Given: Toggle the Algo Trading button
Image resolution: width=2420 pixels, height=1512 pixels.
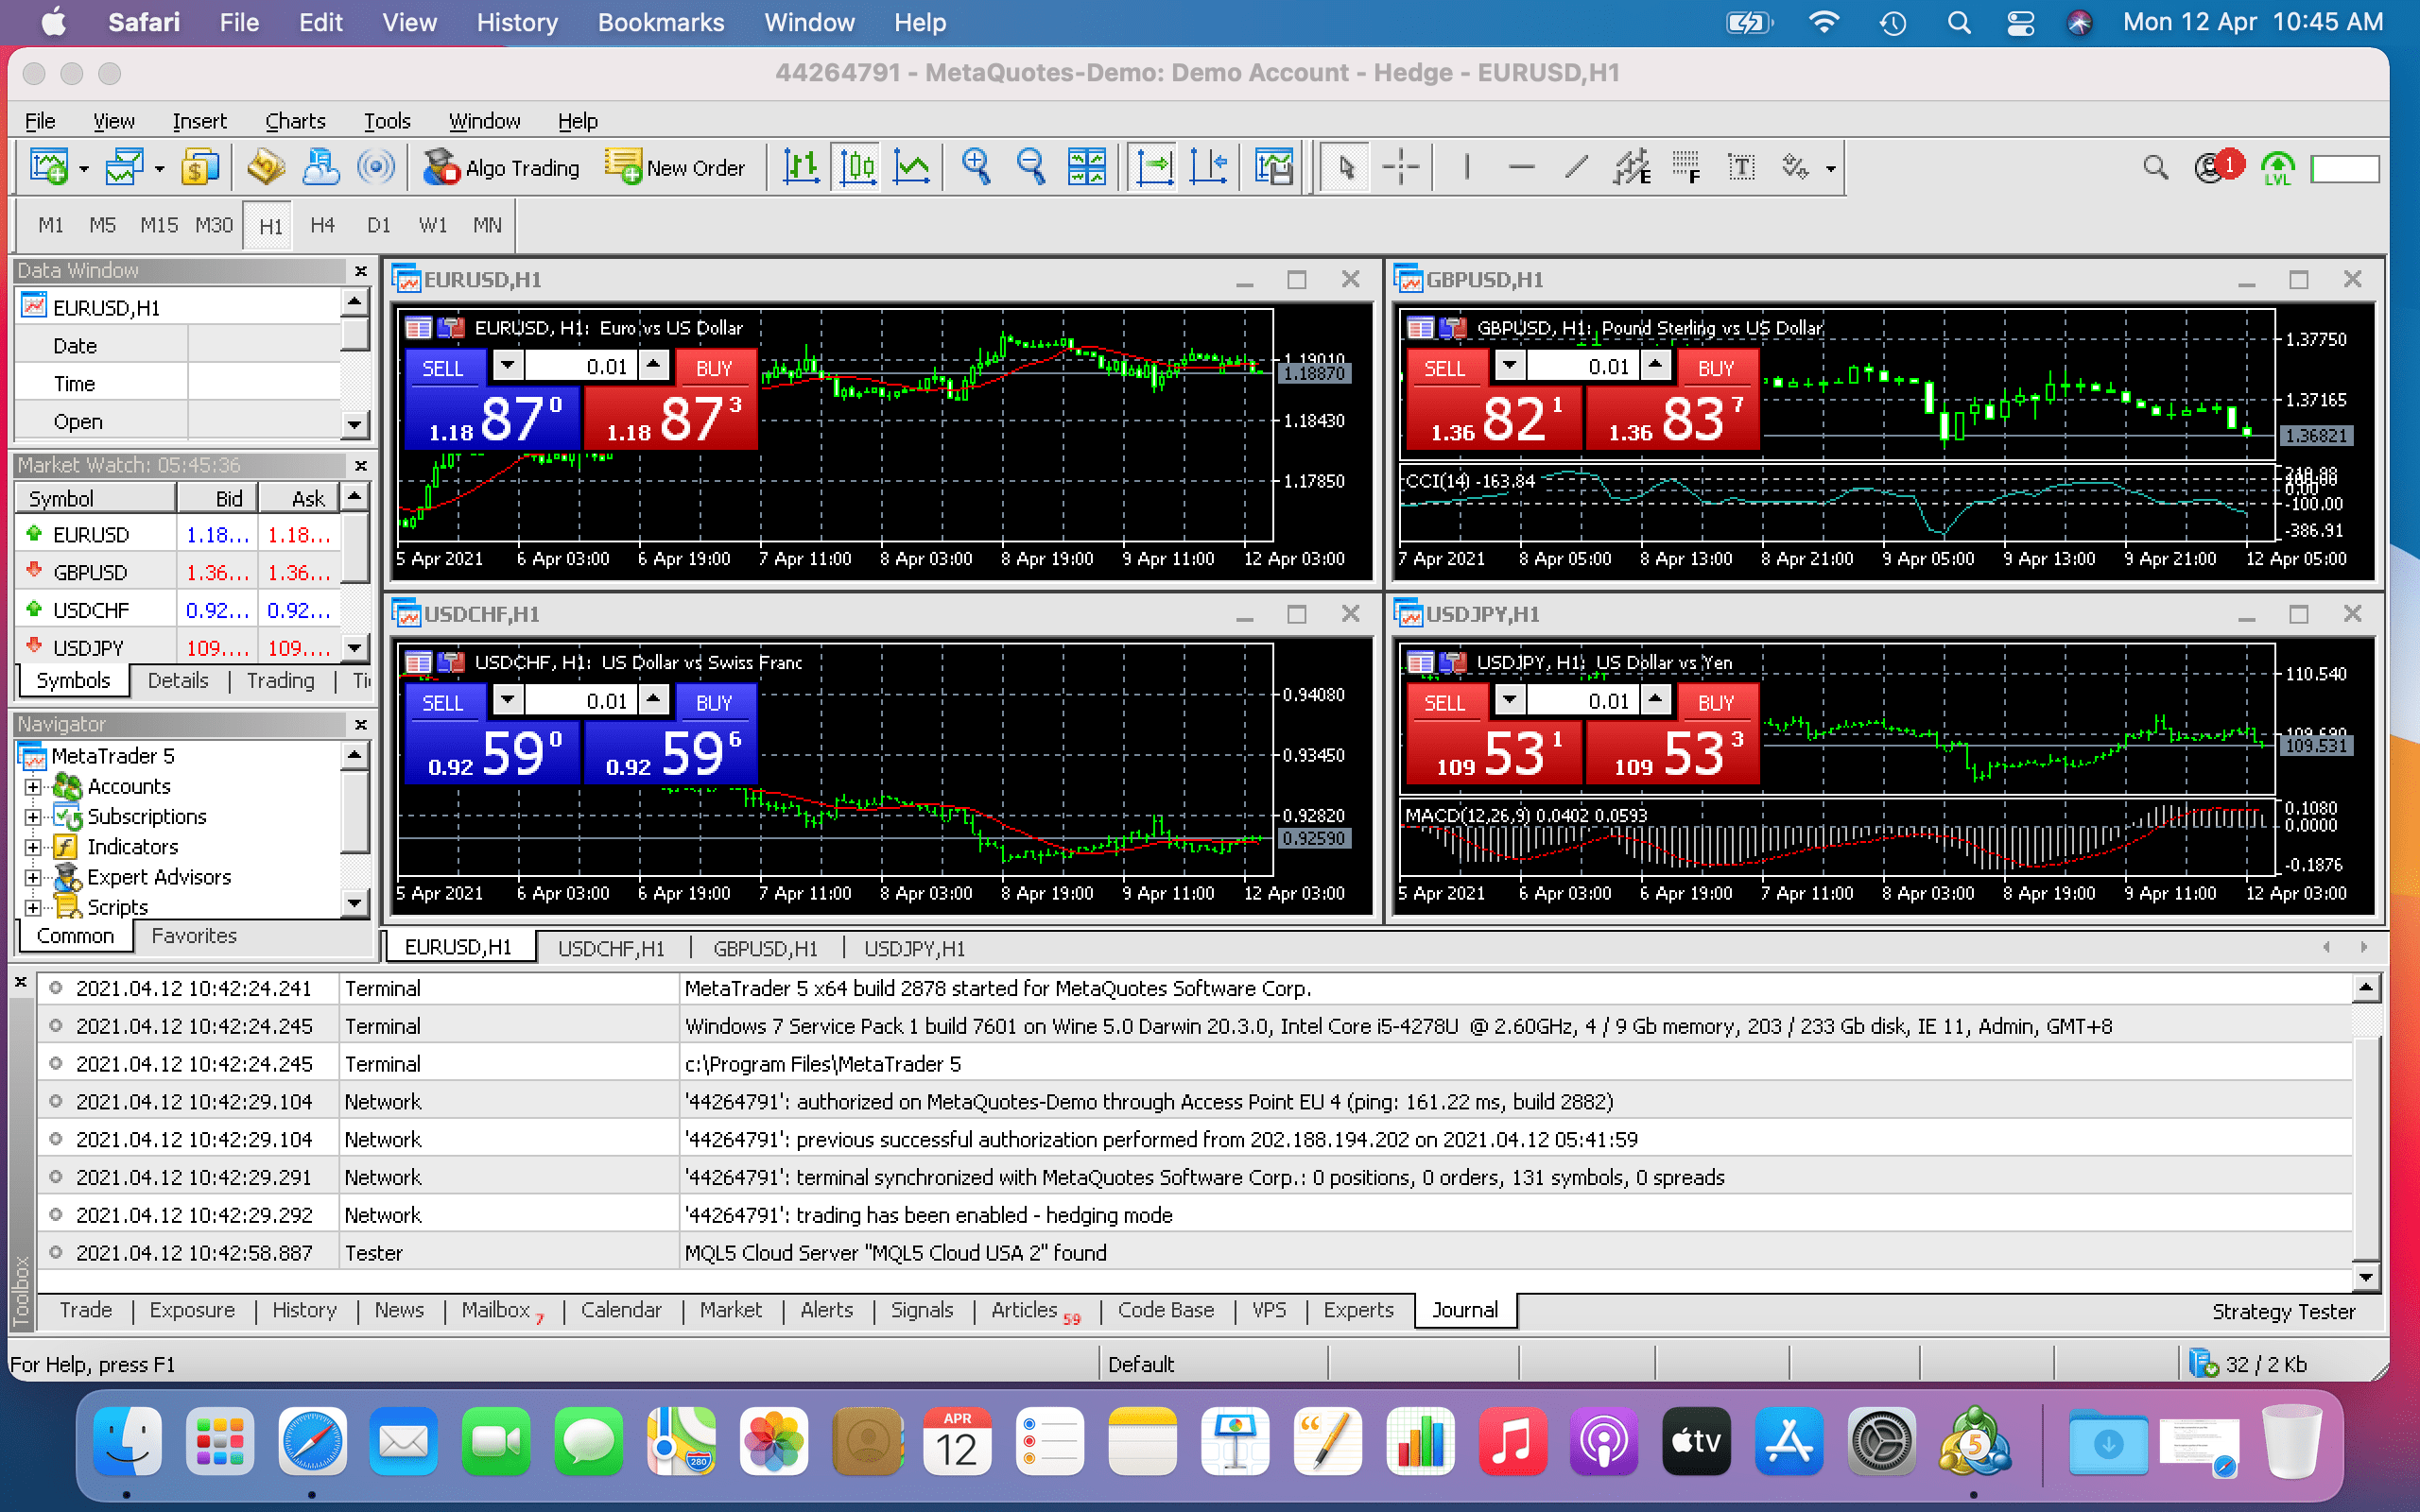Looking at the screenshot, I should pos(501,167).
